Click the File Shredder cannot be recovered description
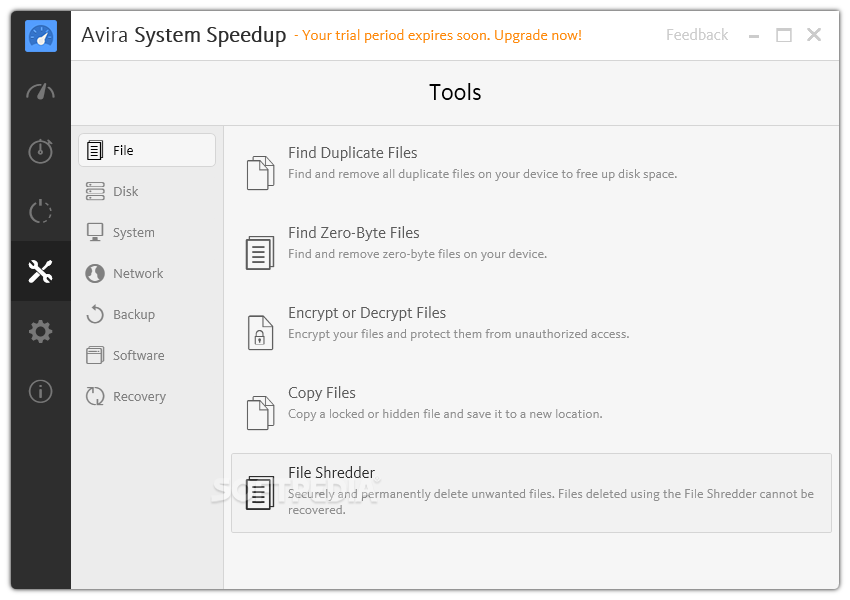Screen dimensions: 850x600 click(x=551, y=501)
